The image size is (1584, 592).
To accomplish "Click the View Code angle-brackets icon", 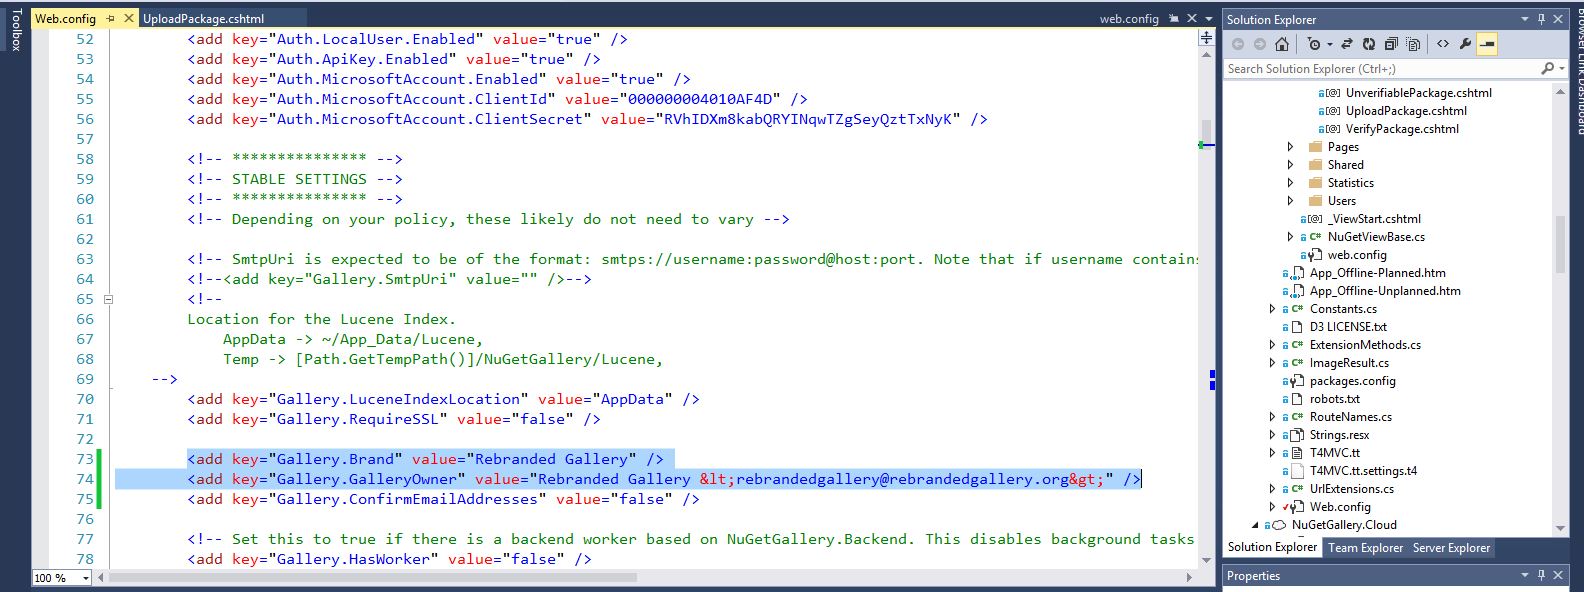I will coord(1443,44).
